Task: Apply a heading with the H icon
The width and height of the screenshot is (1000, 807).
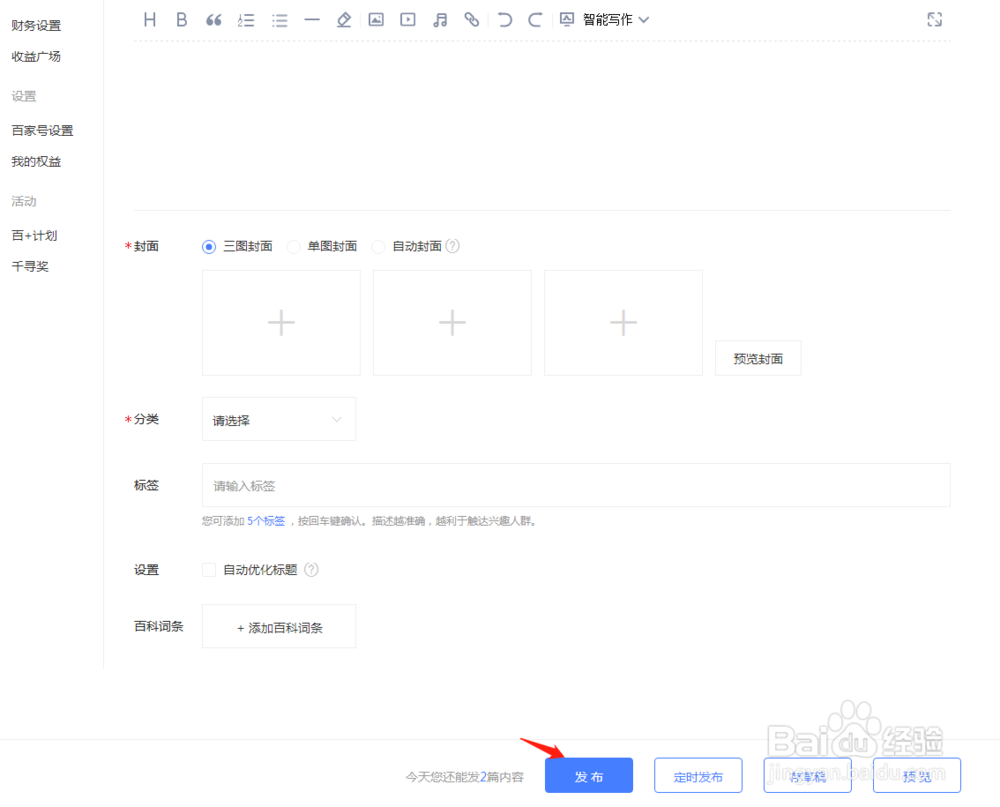Action: (149, 19)
